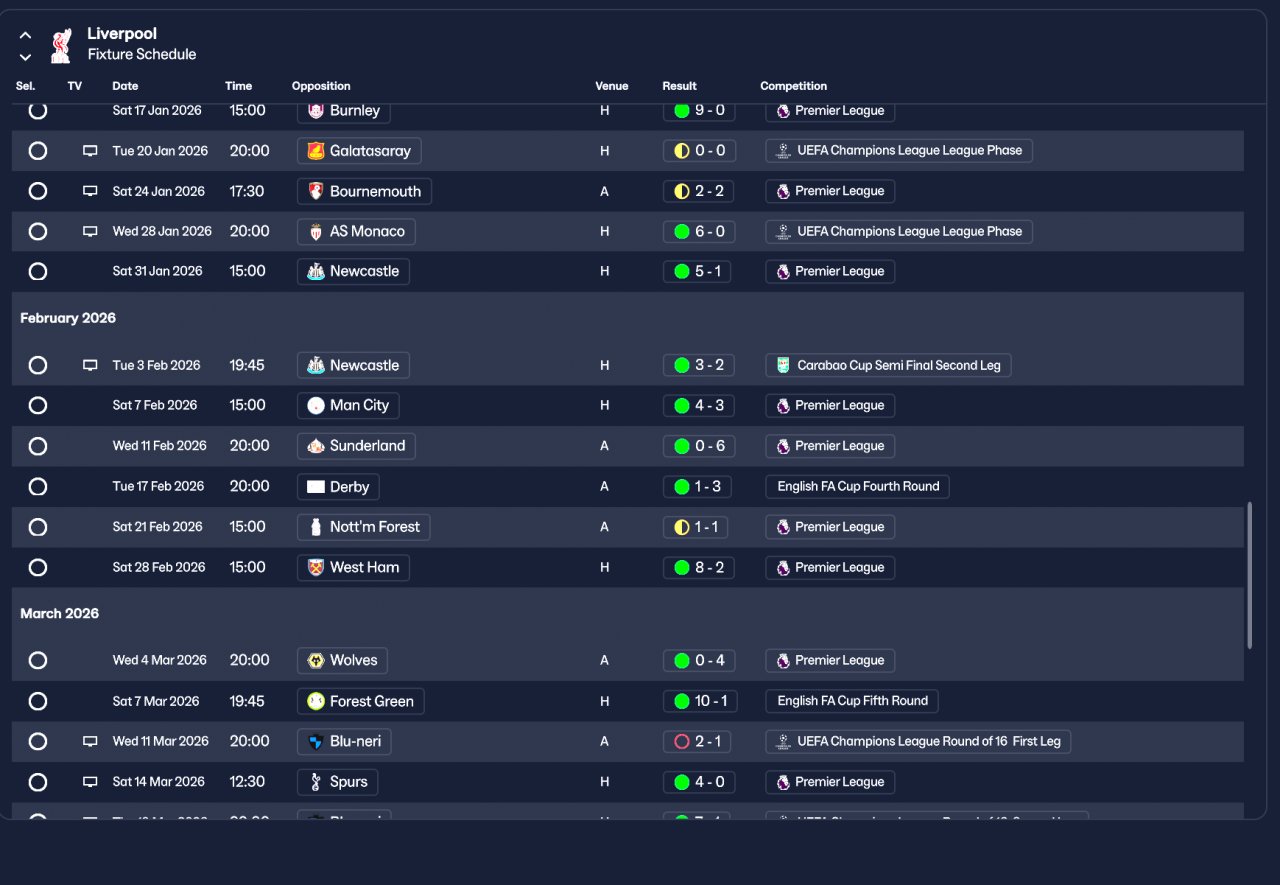Click the March 2026 month heading
Image resolution: width=1280 pixels, height=885 pixels.
point(60,613)
